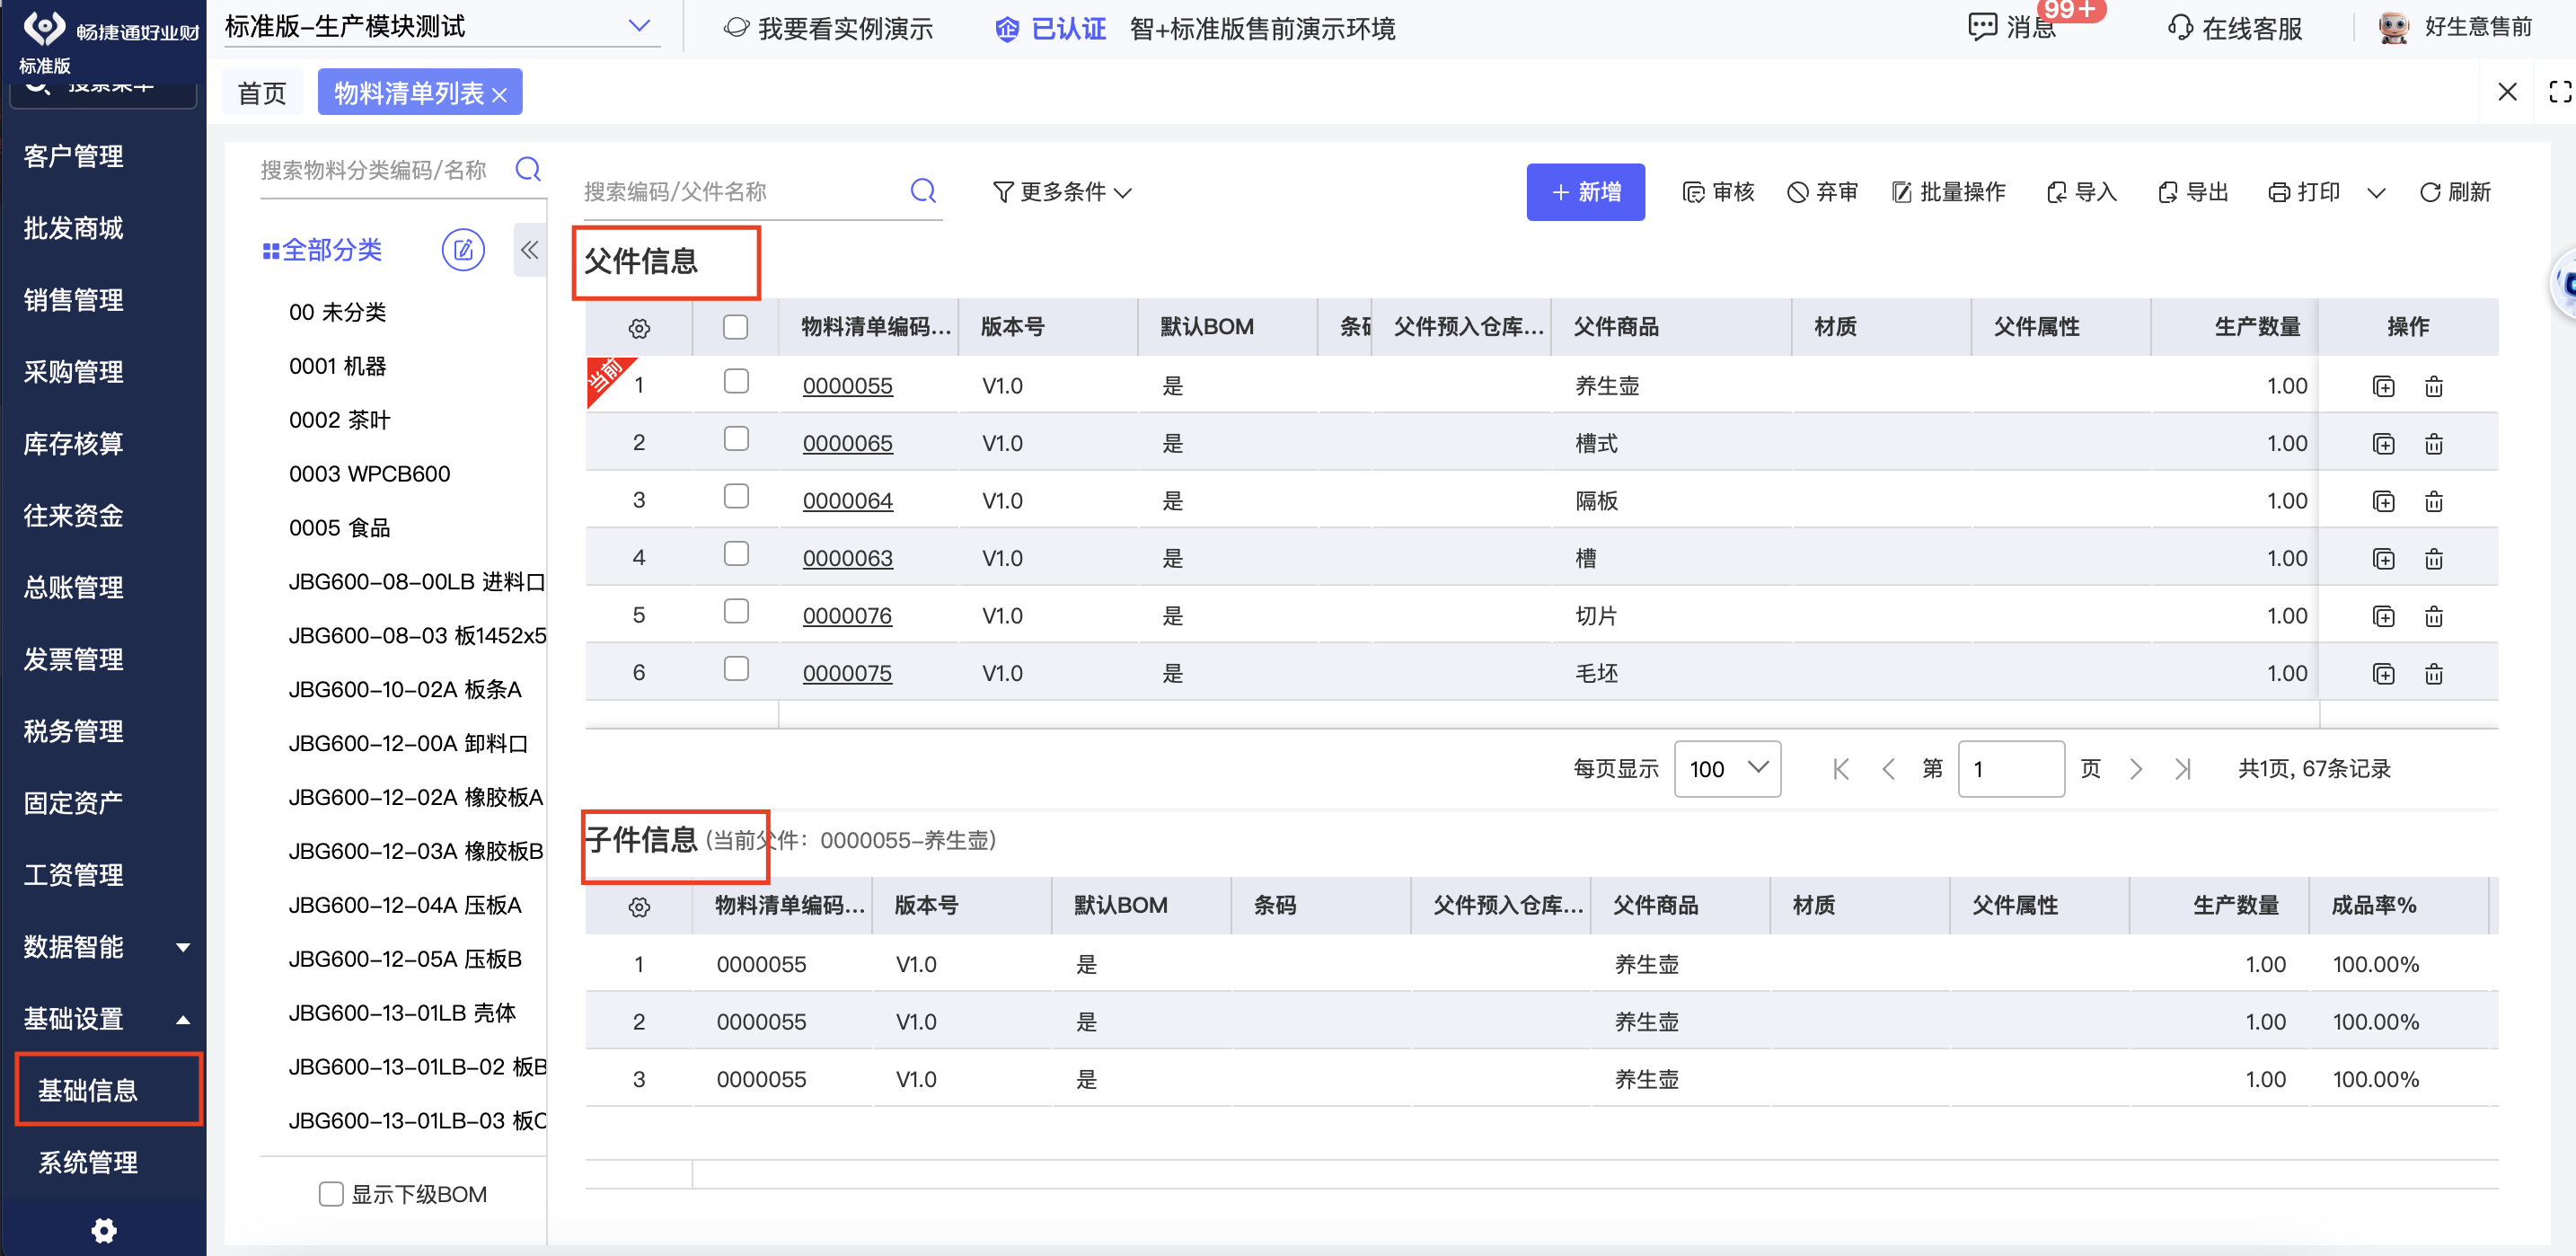The image size is (2576, 1256).
Task: Click the 弃审 unapprove button
Action: (1822, 191)
